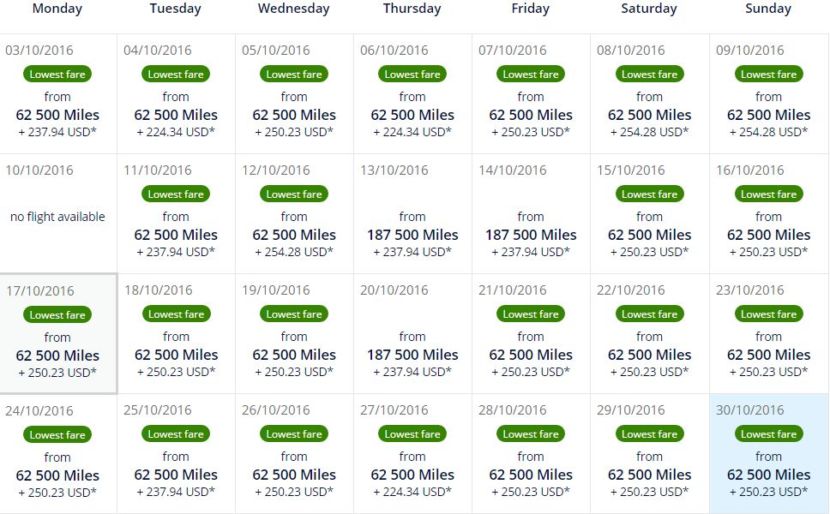Click the 13/10/2016 187 500 Miles fare
830x514 pixels.
pyautogui.click(x=412, y=214)
